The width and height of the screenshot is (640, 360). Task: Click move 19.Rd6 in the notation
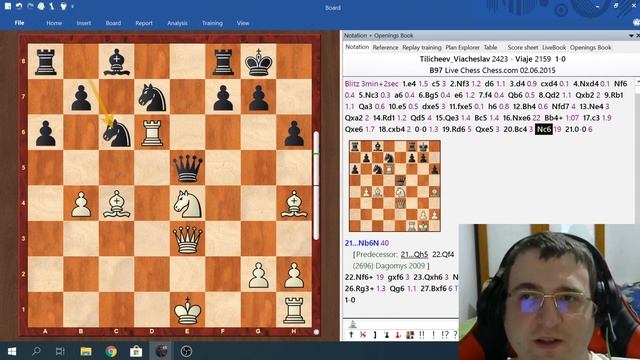(454, 129)
